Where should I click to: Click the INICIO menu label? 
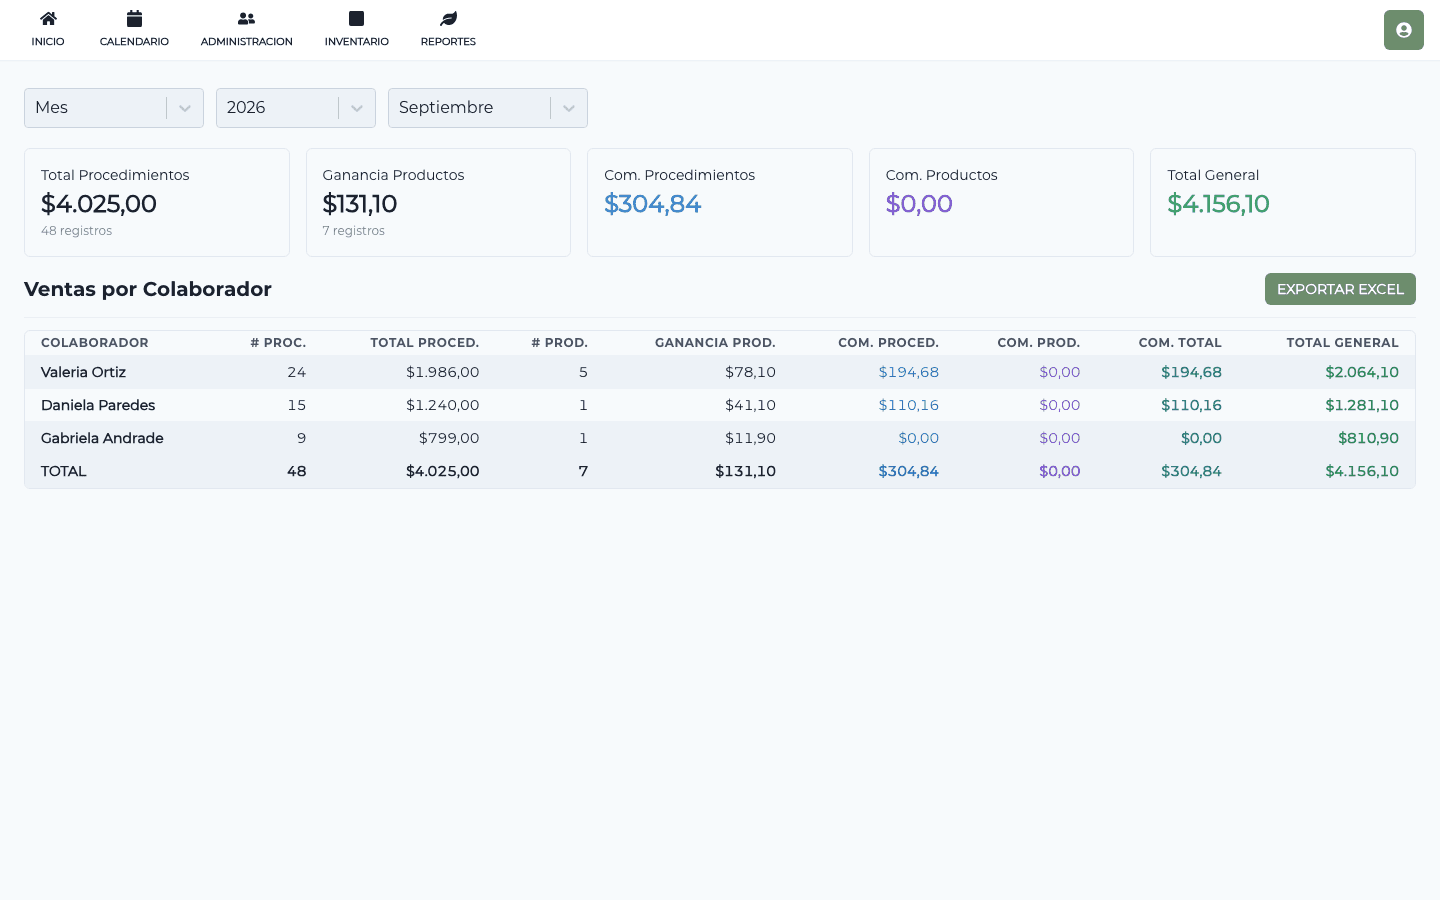pyautogui.click(x=48, y=42)
